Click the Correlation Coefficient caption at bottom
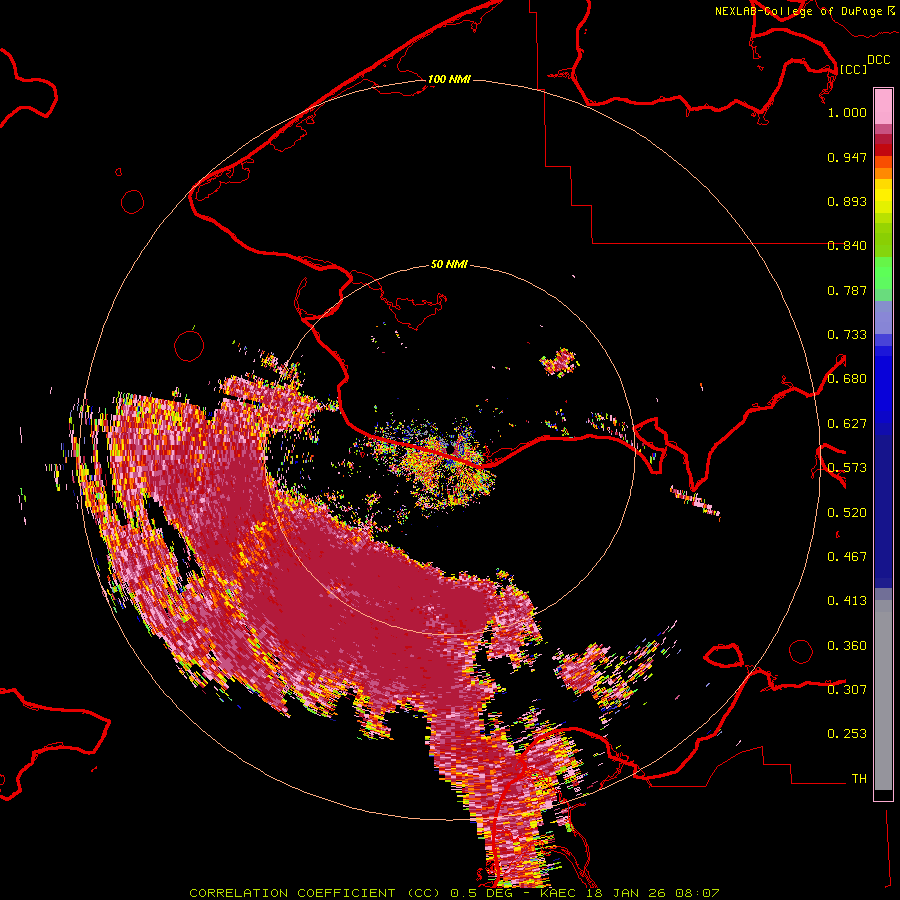This screenshot has height=900, width=900. 454,893
